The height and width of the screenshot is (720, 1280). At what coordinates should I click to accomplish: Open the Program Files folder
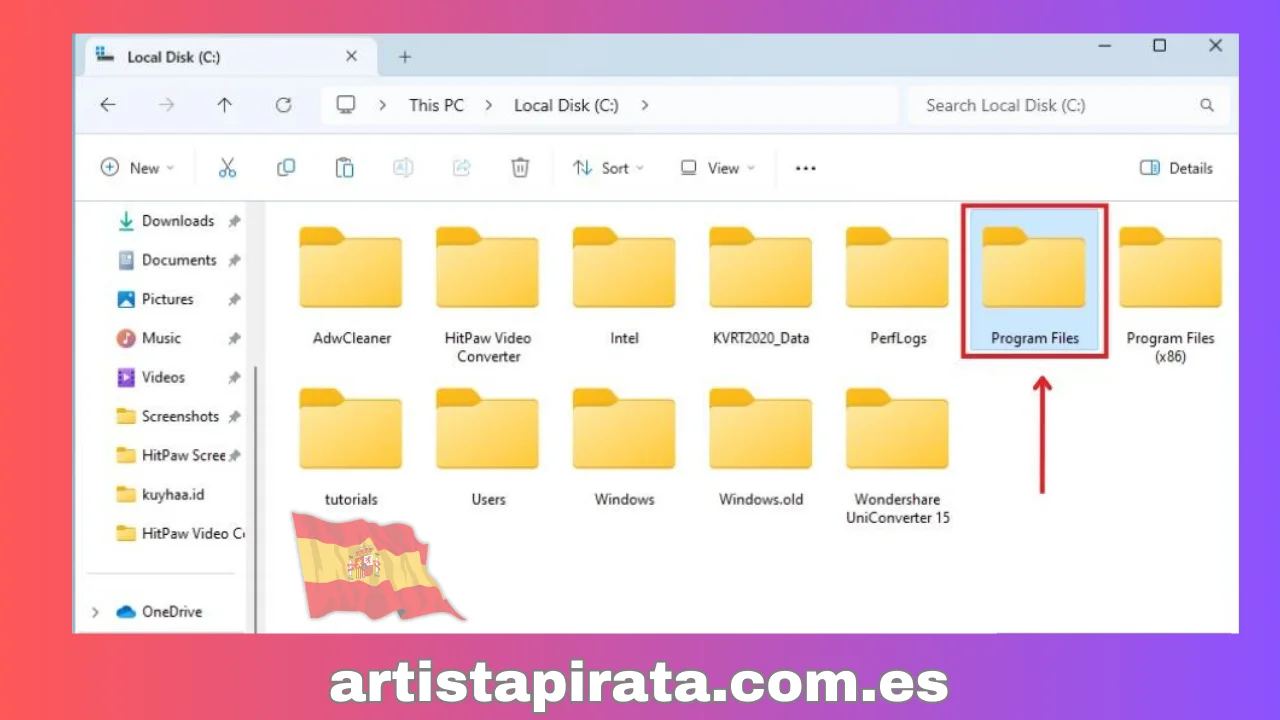[1034, 270]
